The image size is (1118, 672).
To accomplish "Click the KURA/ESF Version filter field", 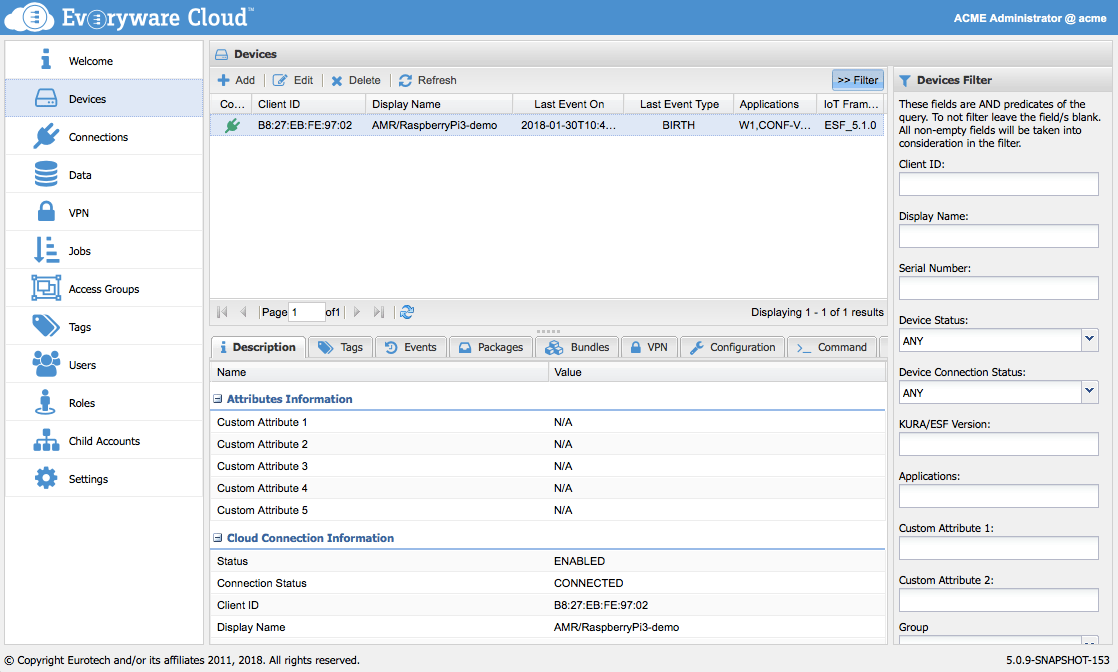I will coord(998,444).
